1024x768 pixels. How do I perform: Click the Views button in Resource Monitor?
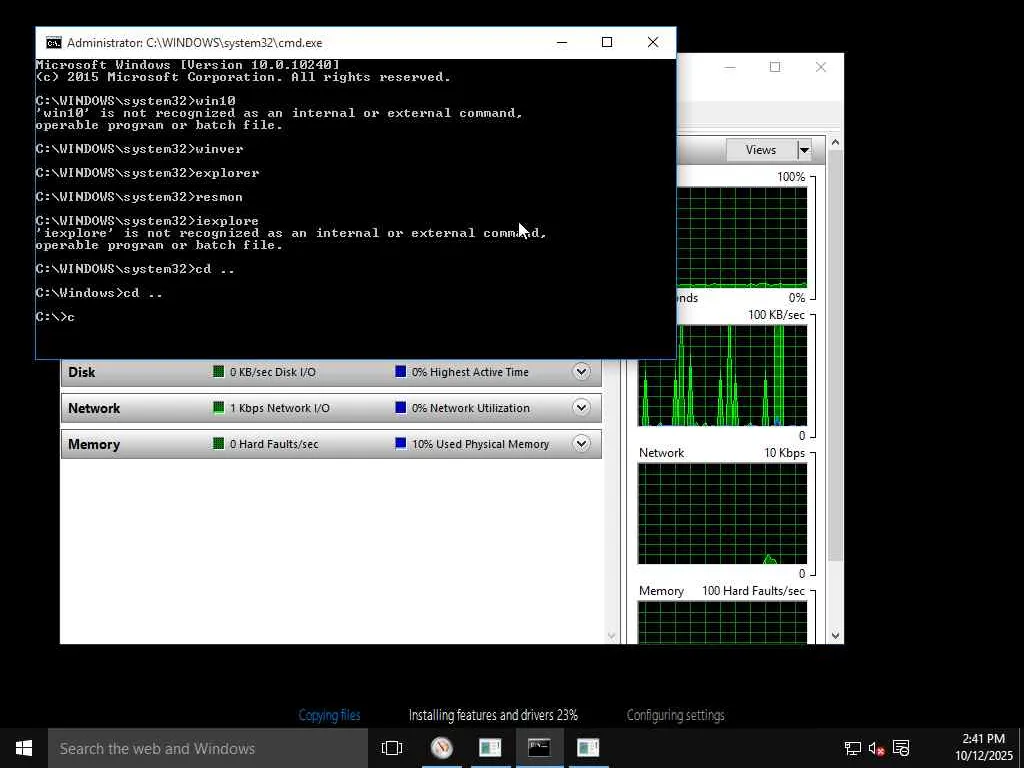(x=761, y=150)
